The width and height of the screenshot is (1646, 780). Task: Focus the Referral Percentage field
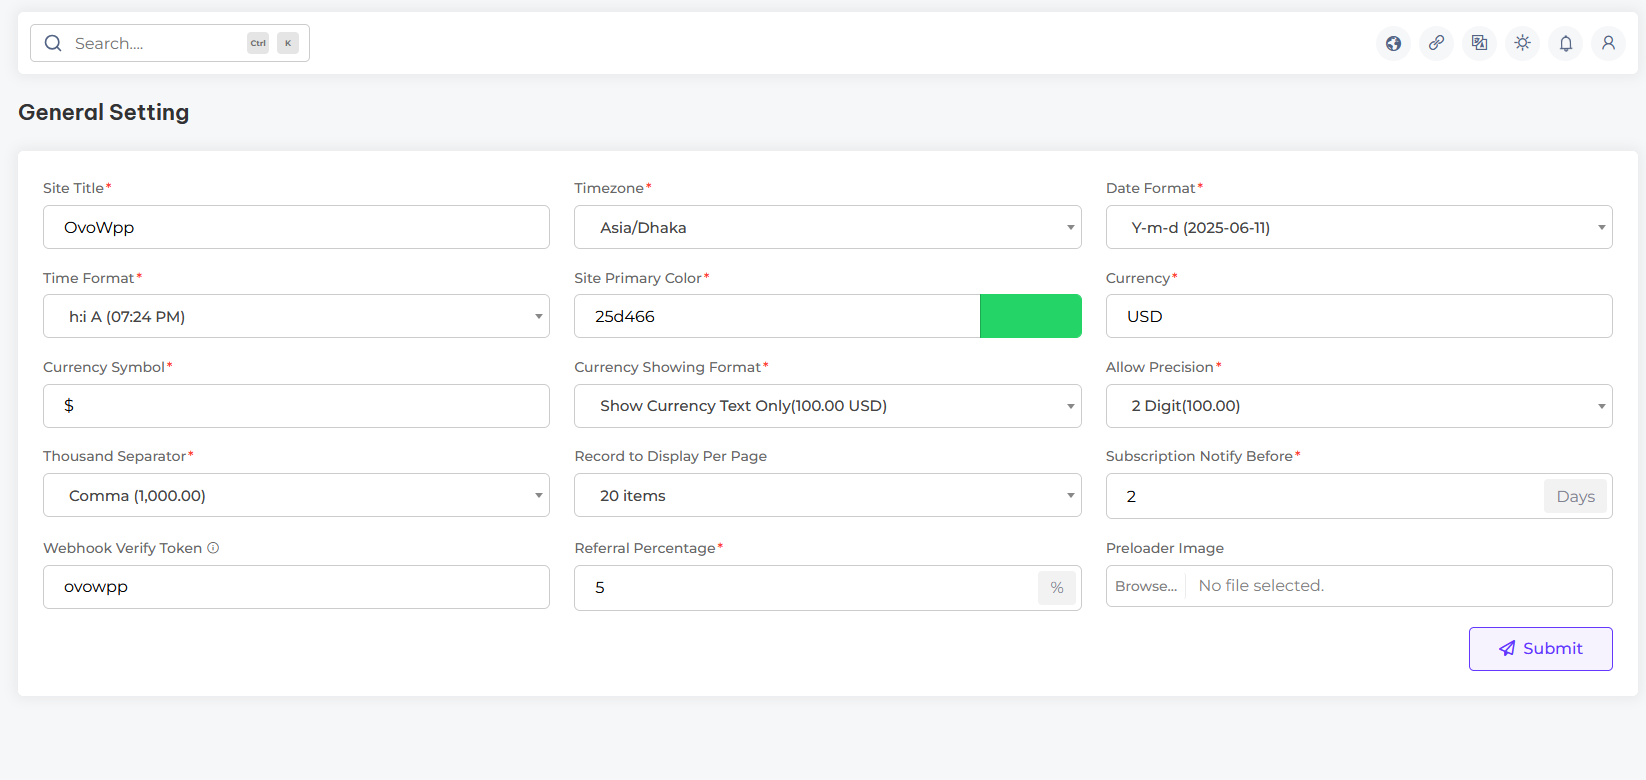(x=805, y=588)
